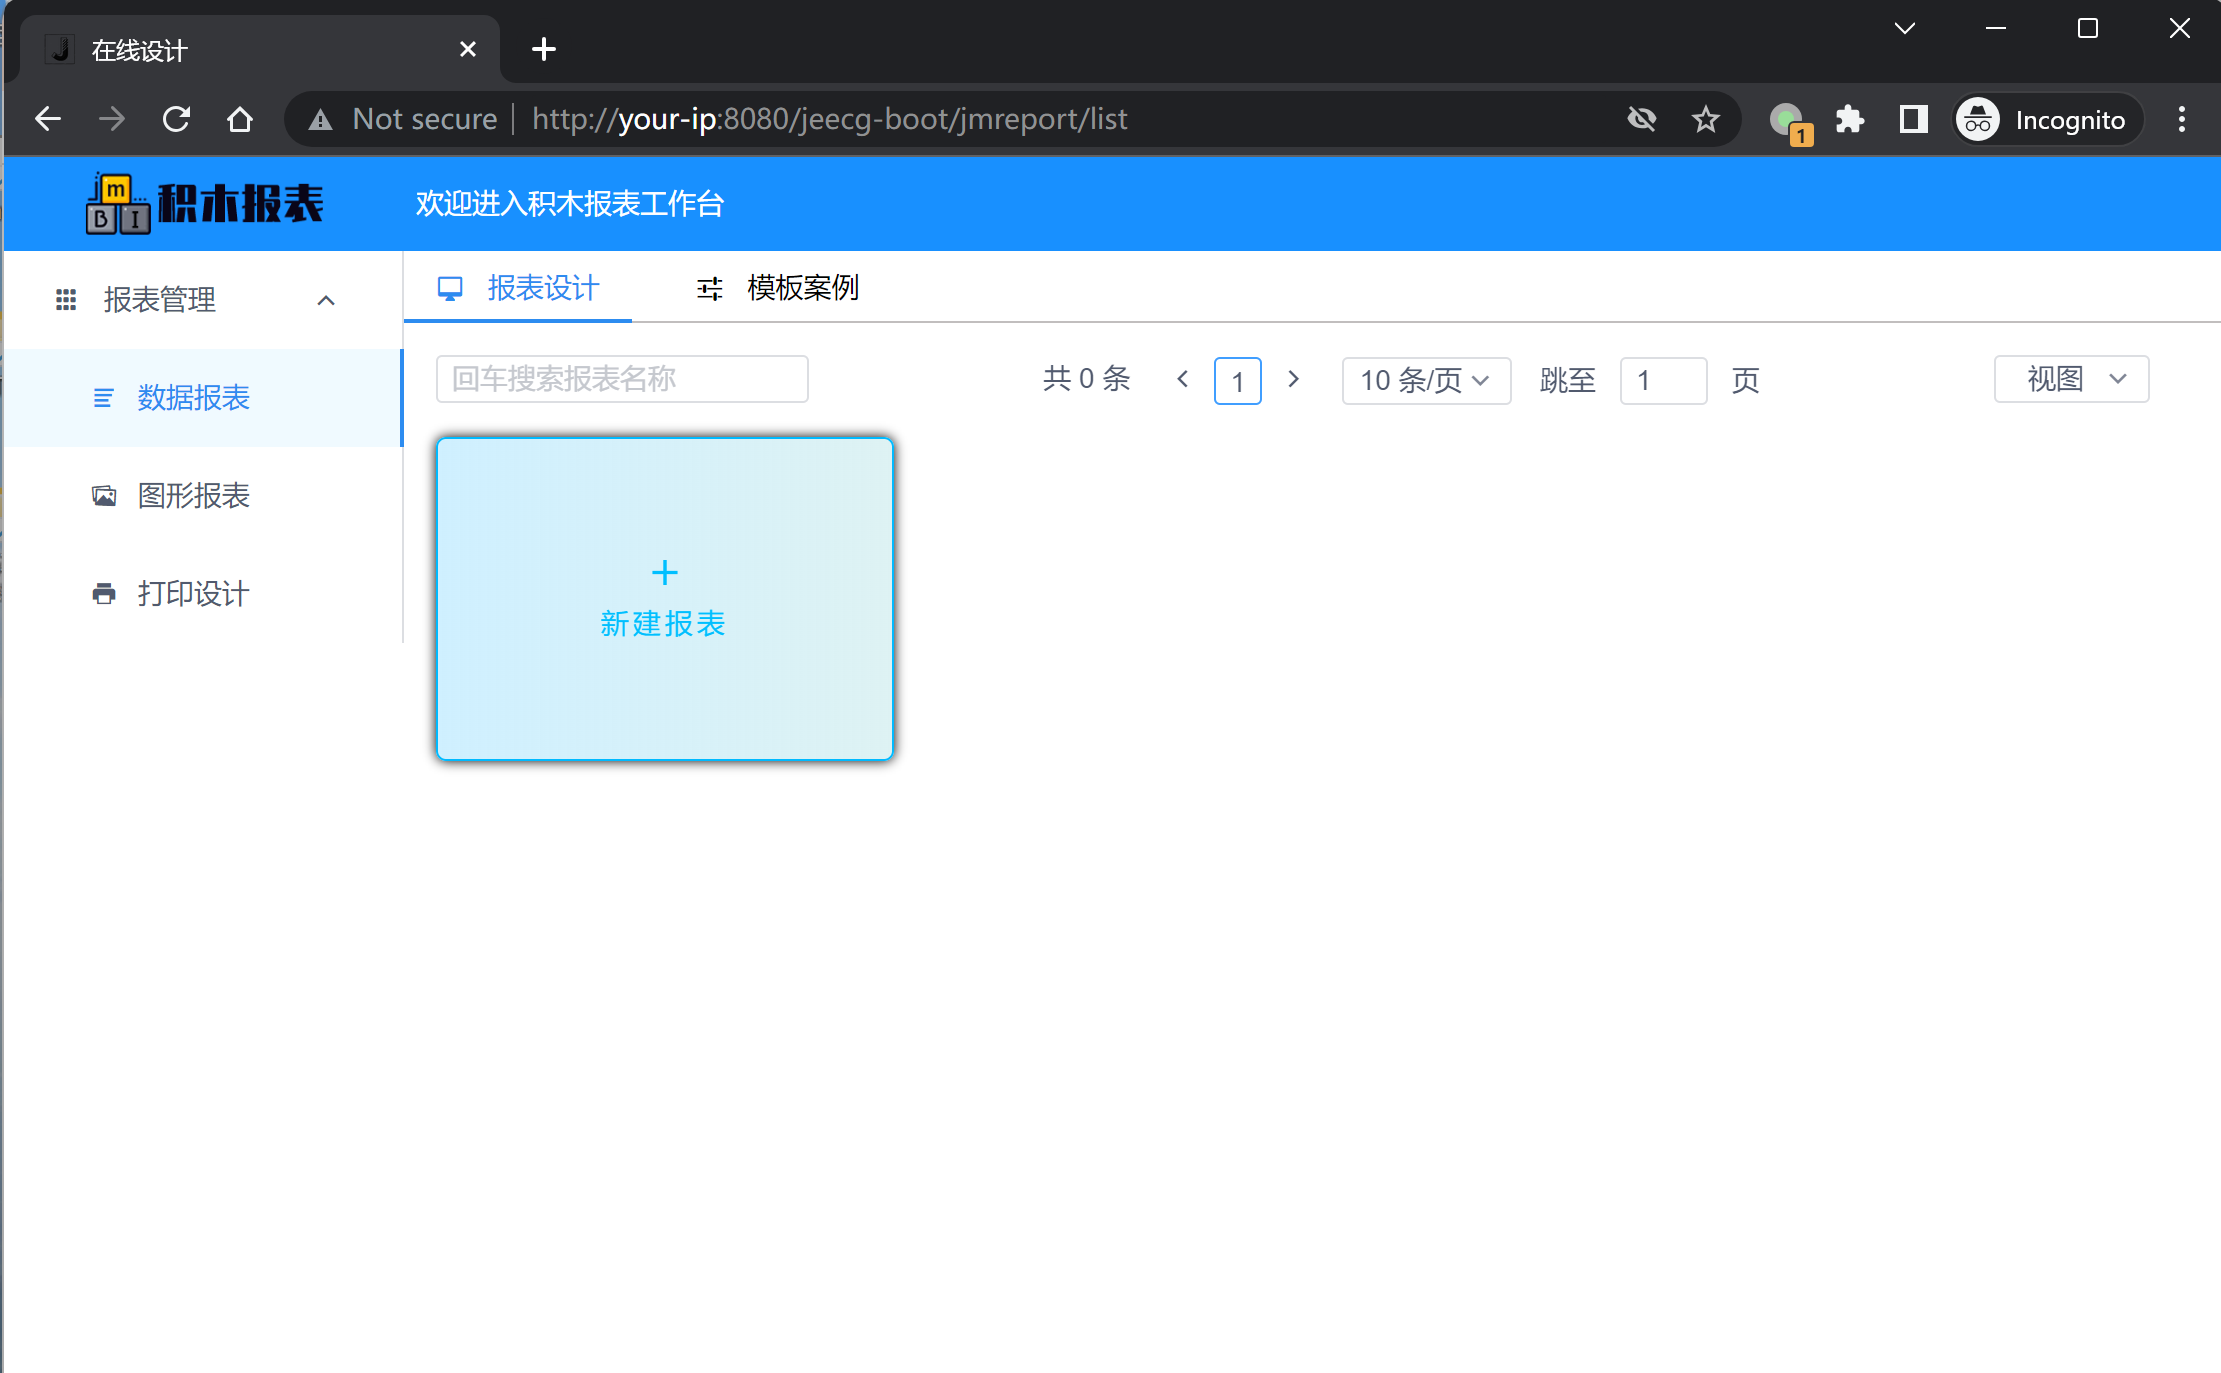Click the printer icon for 打印设计
Screen dimensions: 2221x1373
click(103, 592)
